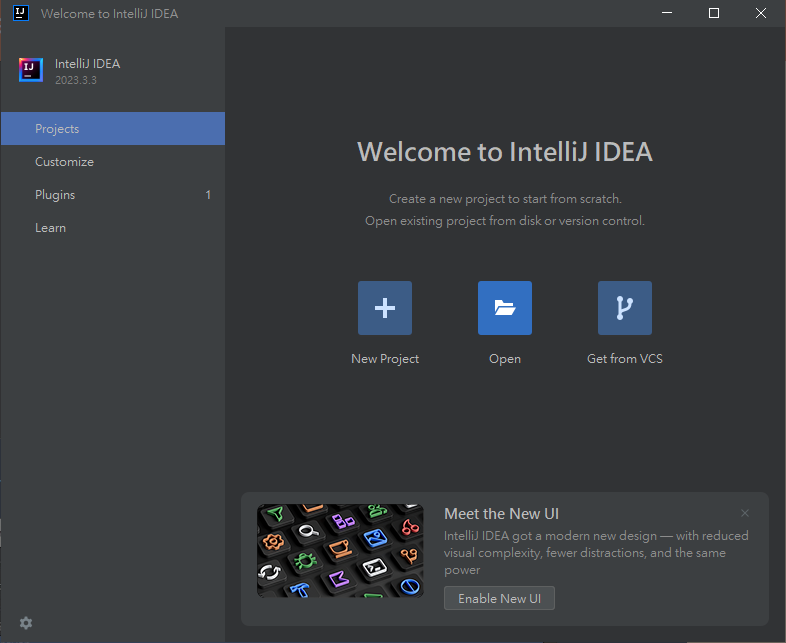Maximize the Welcome window
The width and height of the screenshot is (786, 643).
[714, 13]
